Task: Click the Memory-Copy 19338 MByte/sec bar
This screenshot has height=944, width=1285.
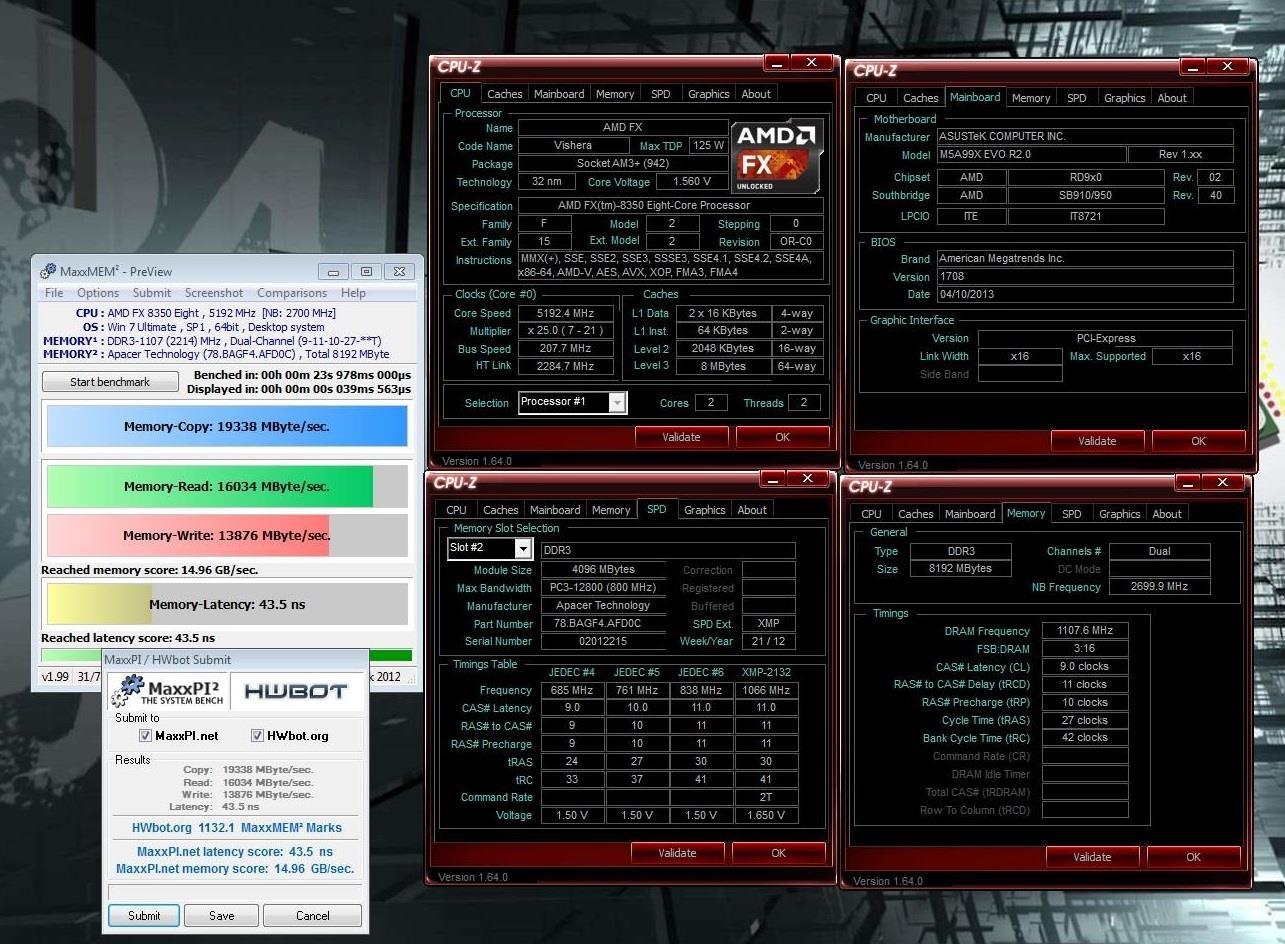Action: [x=227, y=426]
